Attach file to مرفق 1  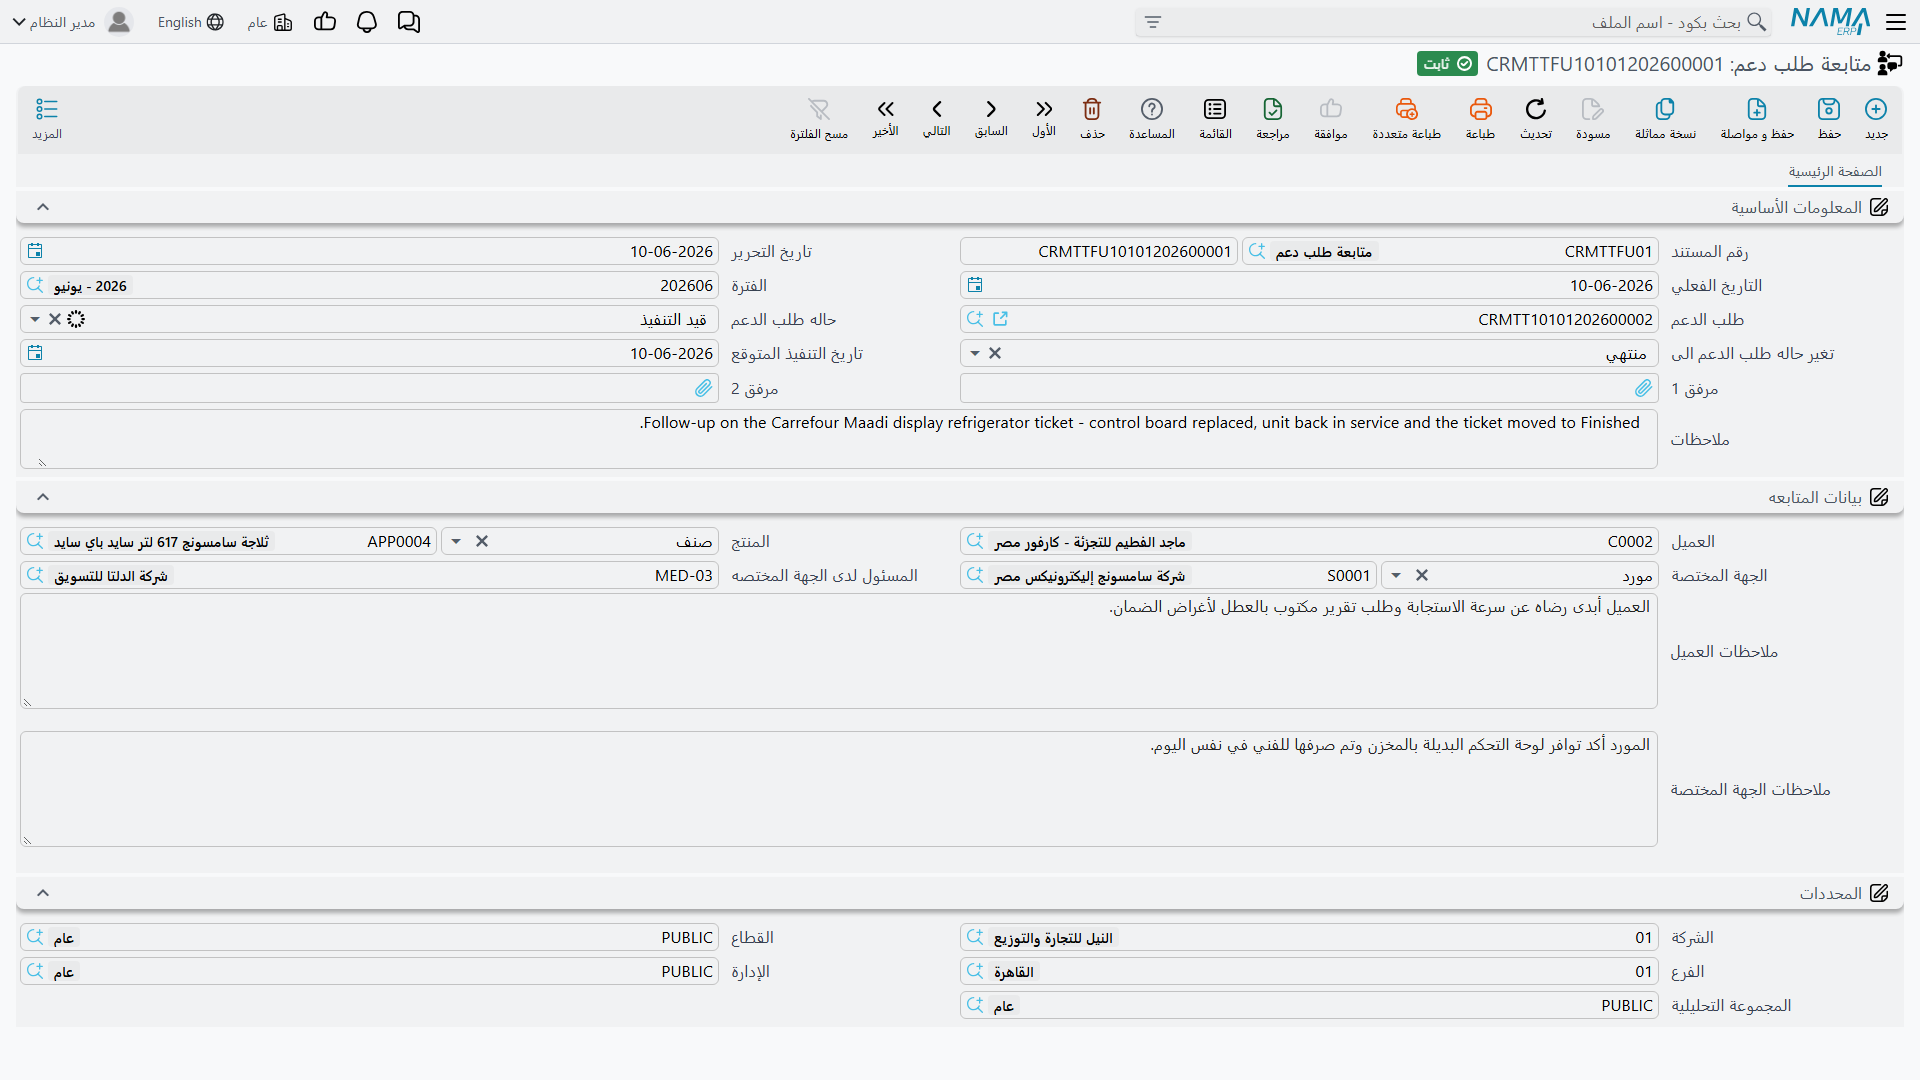[1644, 388]
